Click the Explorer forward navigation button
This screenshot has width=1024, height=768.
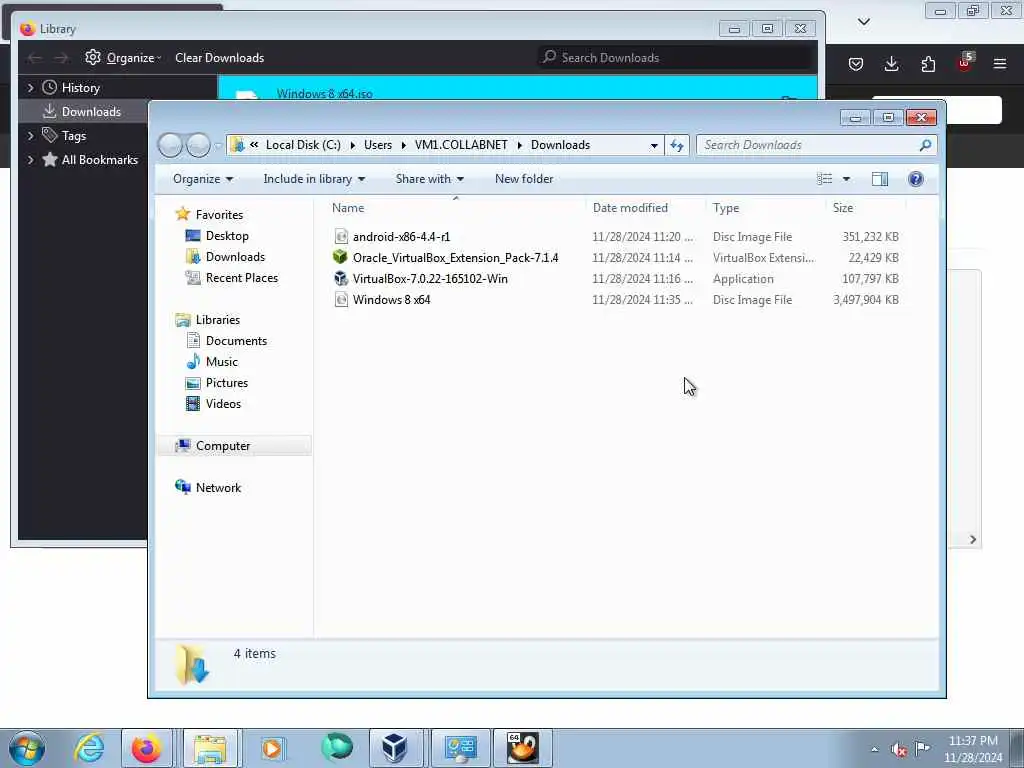tap(199, 145)
